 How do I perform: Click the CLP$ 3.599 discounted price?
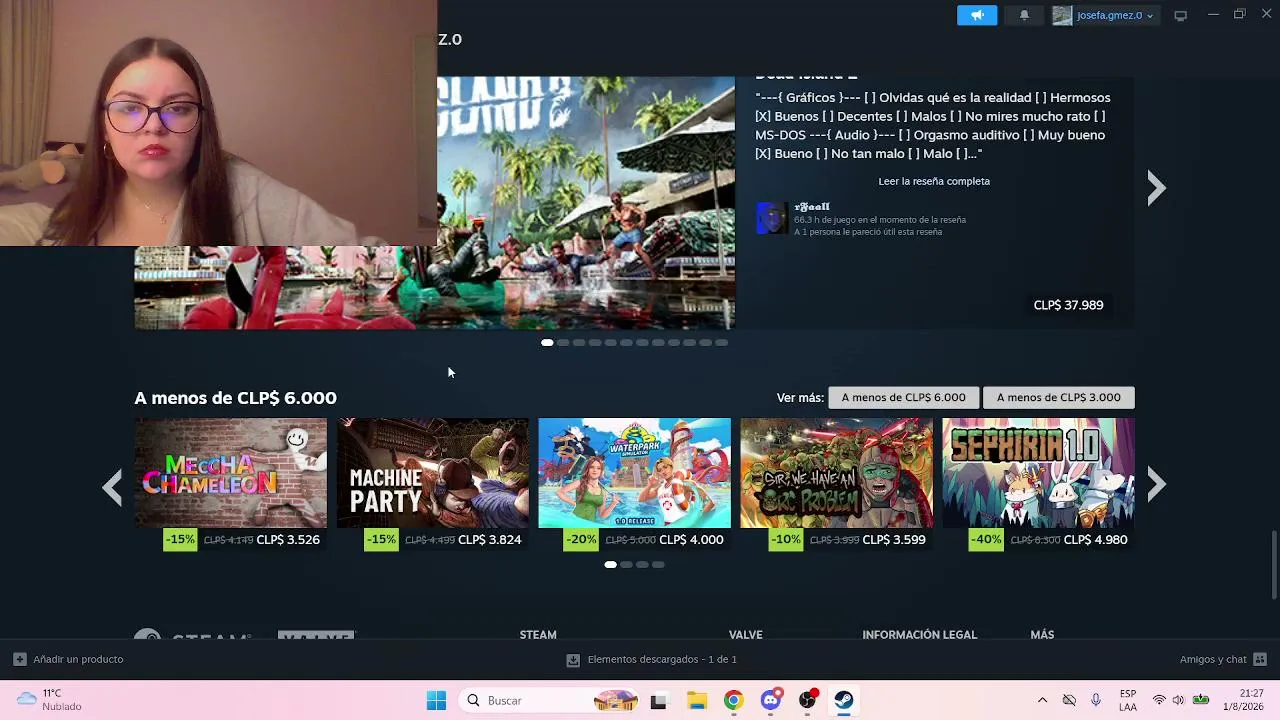894,540
